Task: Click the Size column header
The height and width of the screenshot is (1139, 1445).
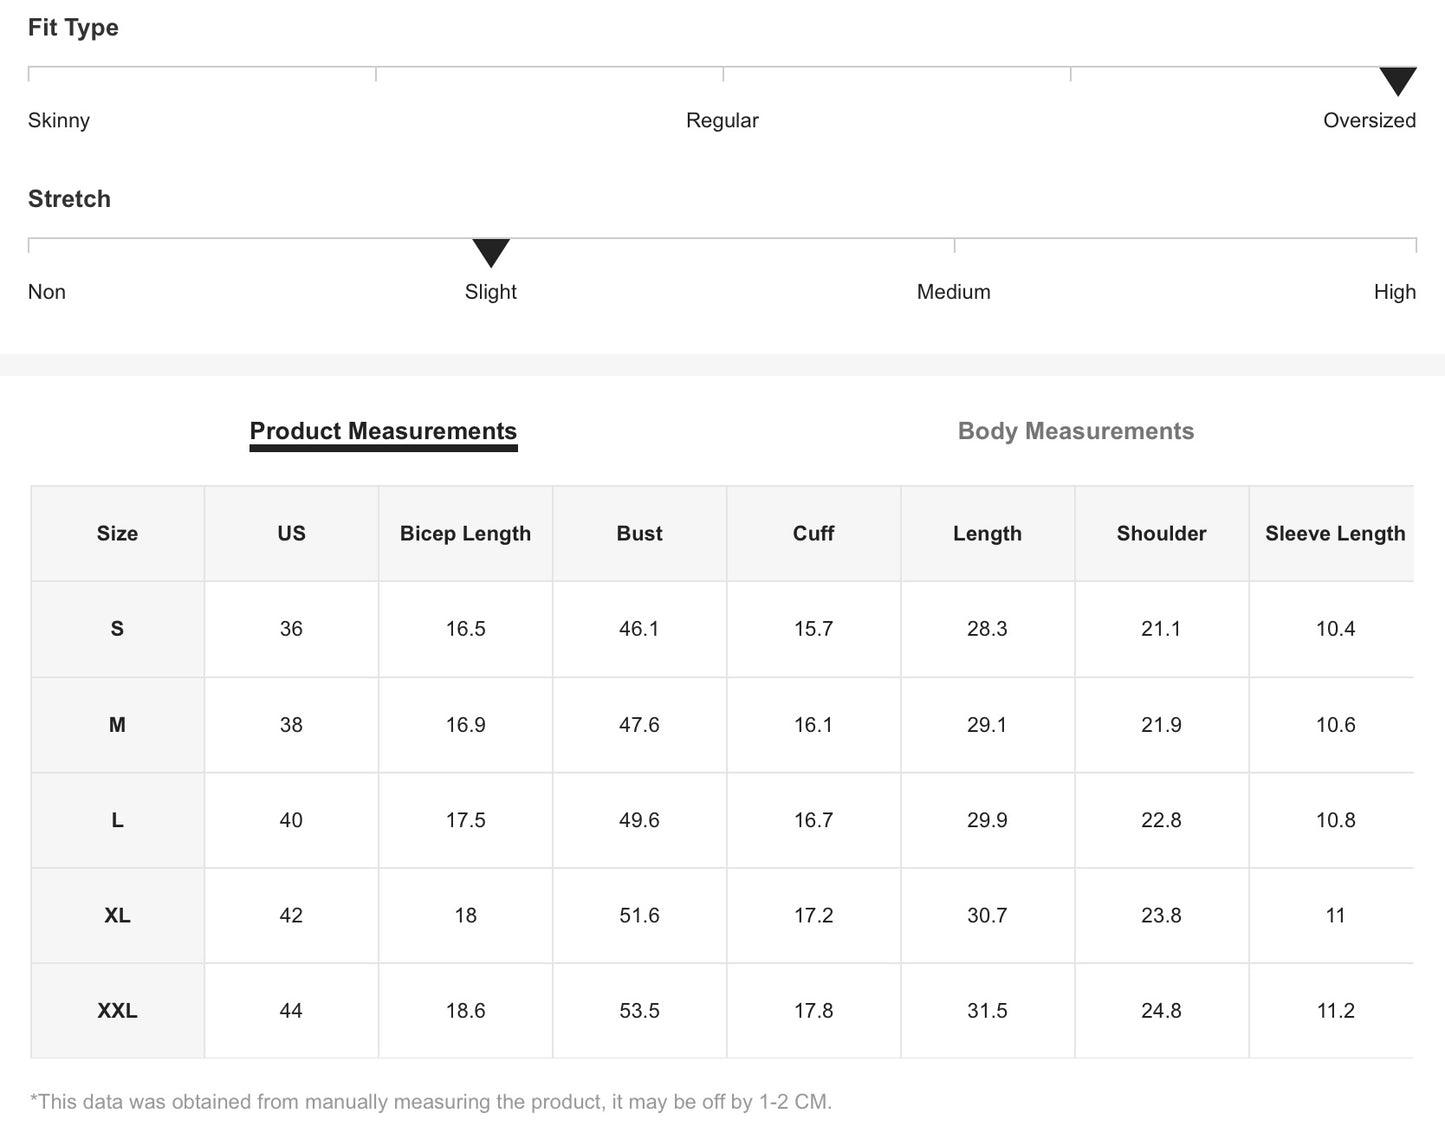Action: pos(117,534)
